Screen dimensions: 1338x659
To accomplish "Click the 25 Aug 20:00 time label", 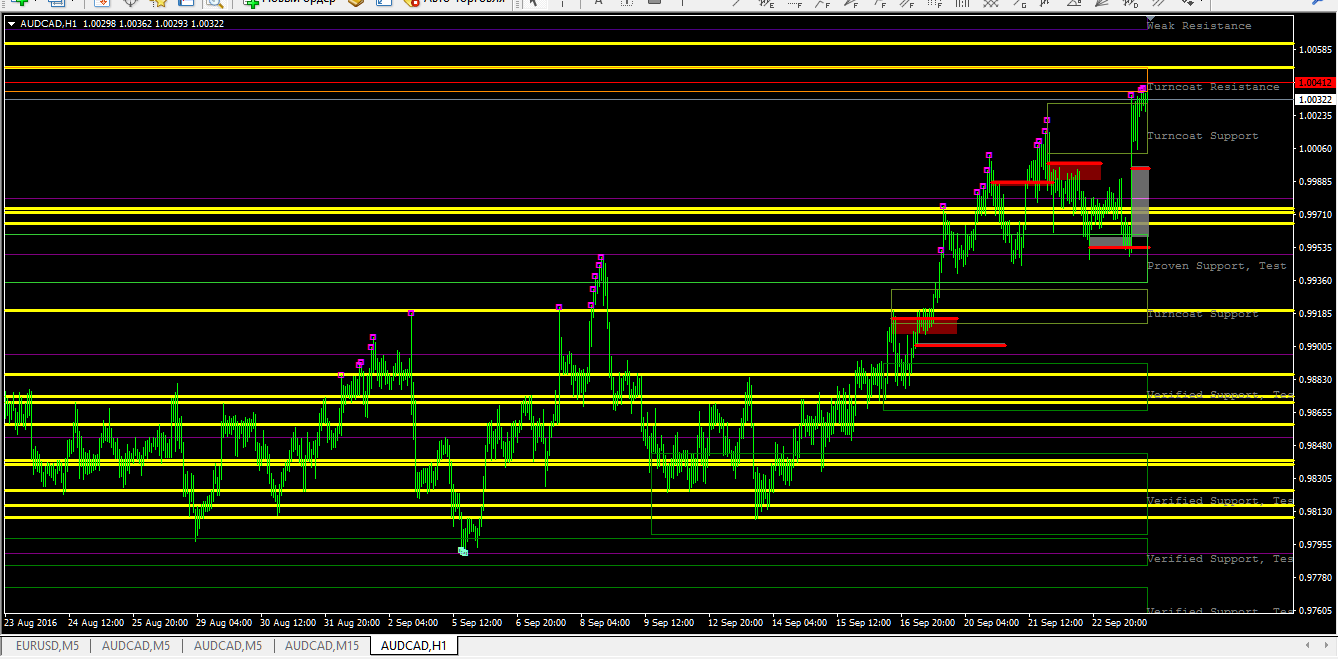I will coord(160,622).
